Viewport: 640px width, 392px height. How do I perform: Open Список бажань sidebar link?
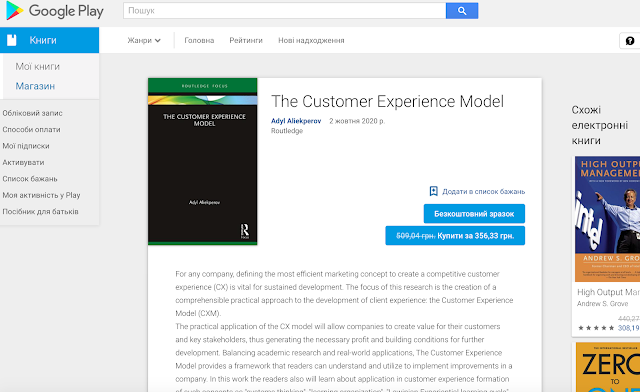pyautogui.click(x=30, y=179)
